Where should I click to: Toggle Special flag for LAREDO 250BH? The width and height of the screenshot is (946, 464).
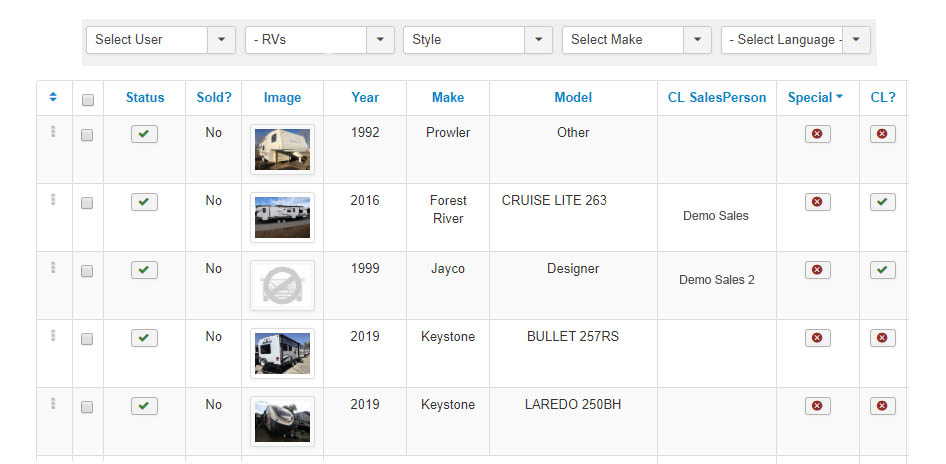(x=817, y=406)
